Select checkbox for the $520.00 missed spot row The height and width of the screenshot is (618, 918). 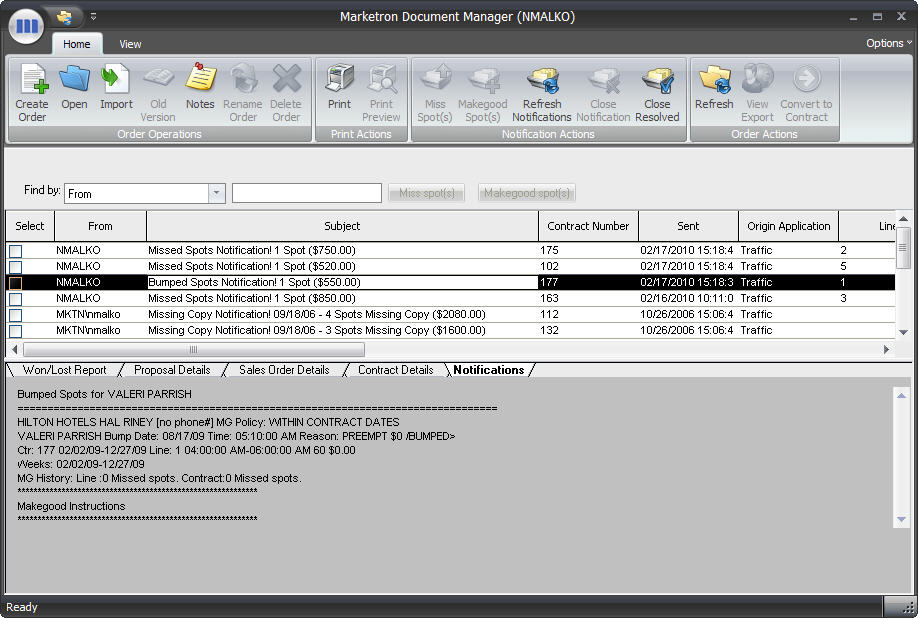16,267
